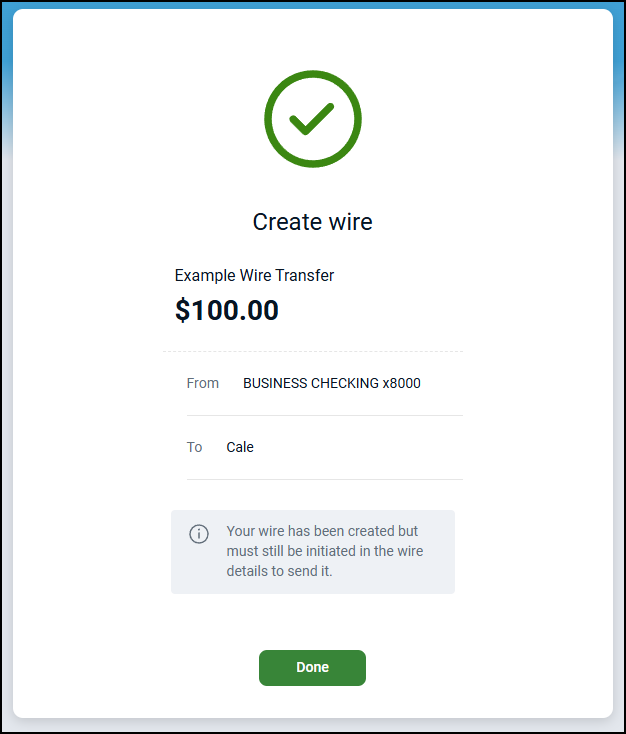Image resolution: width=626 pixels, height=734 pixels.
Task: Click the "To" row label
Action: tap(194, 447)
